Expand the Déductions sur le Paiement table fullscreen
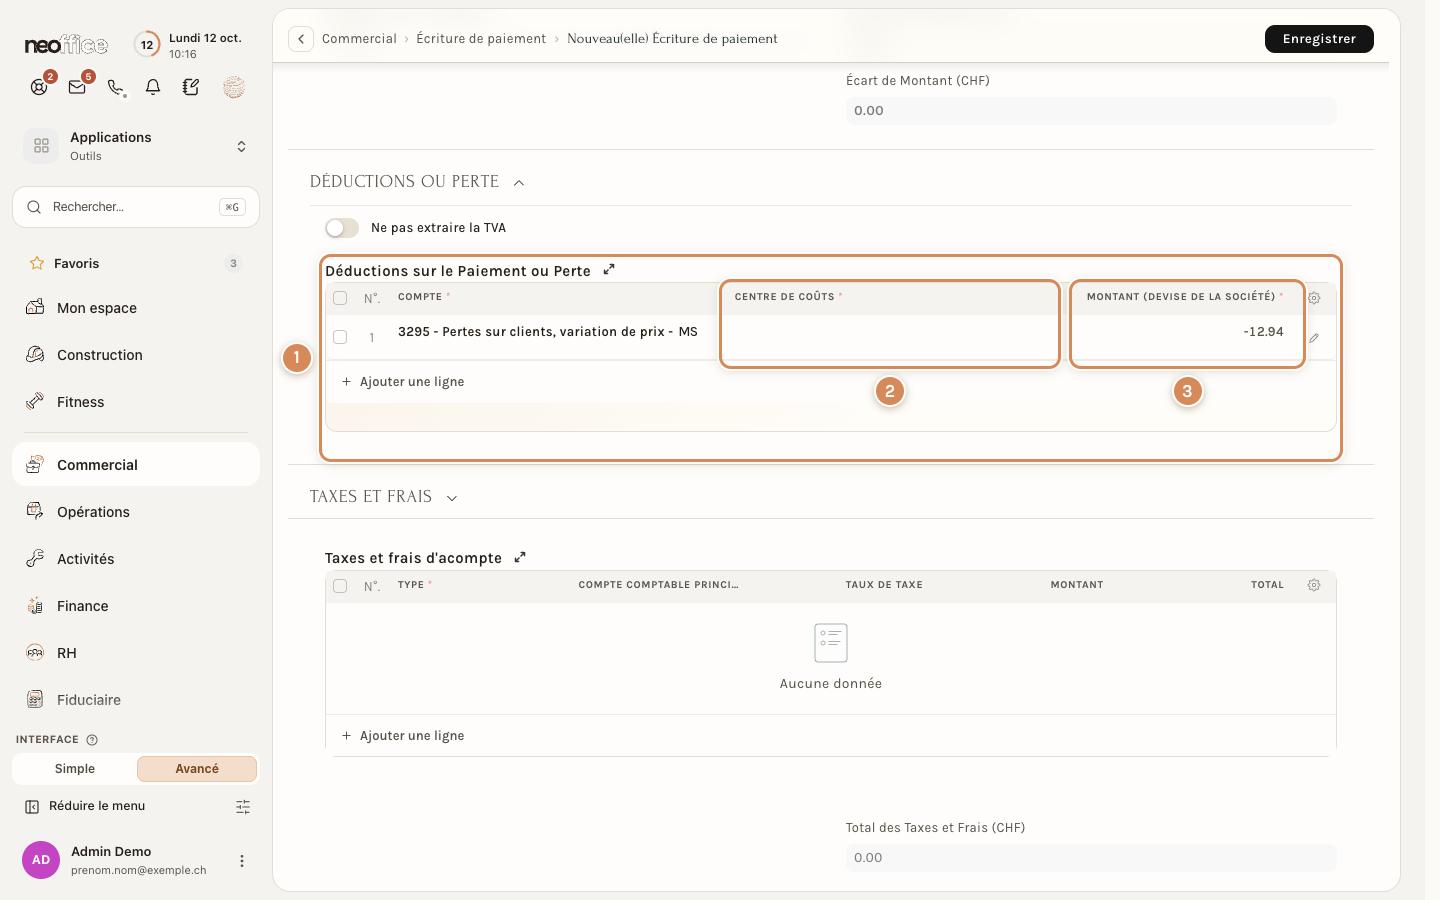The image size is (1440, 900). click(x=609, y=270)
